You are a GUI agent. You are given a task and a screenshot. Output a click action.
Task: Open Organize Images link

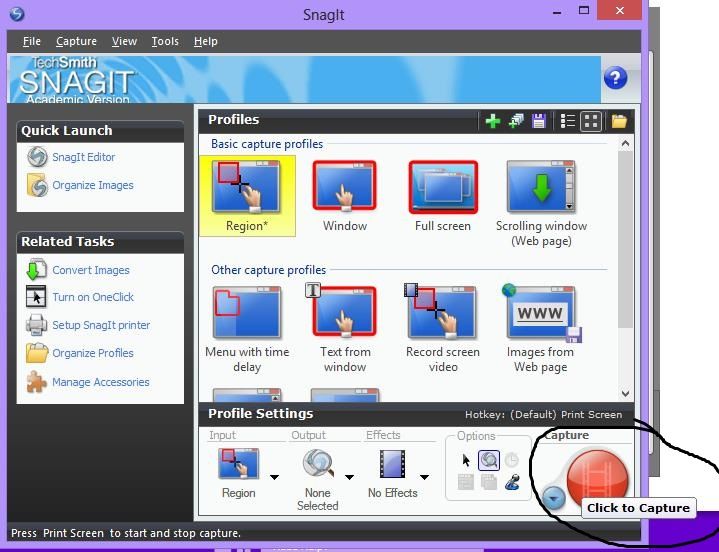tap(93, 185)
